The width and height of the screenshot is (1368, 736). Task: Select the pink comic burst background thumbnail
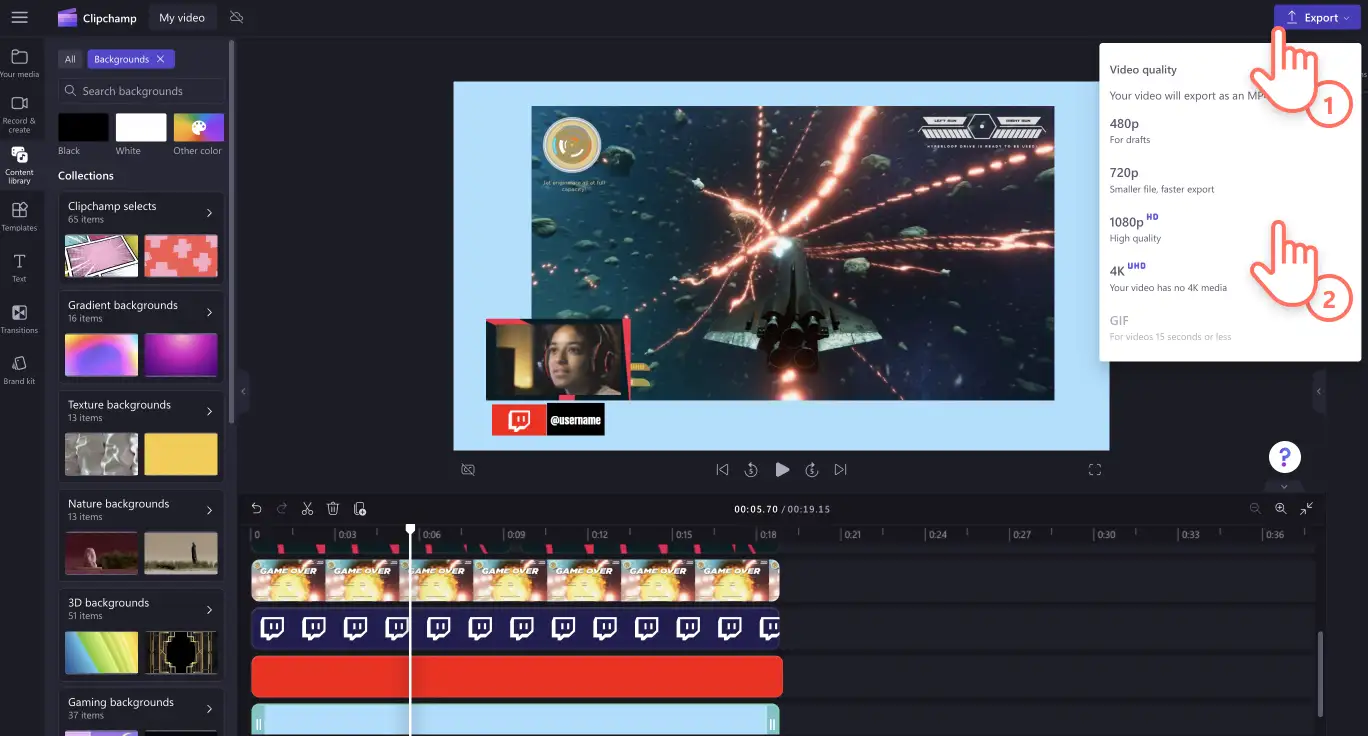[101, 255]
